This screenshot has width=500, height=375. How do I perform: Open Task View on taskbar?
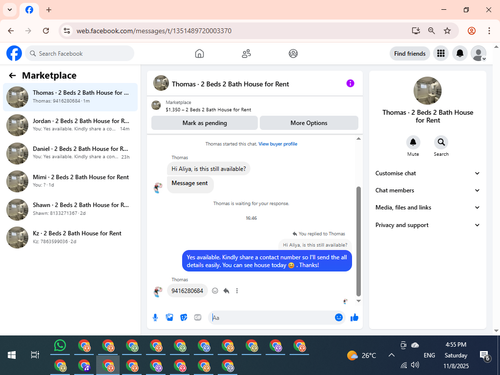pyautogui.click(x=35, y=355)
